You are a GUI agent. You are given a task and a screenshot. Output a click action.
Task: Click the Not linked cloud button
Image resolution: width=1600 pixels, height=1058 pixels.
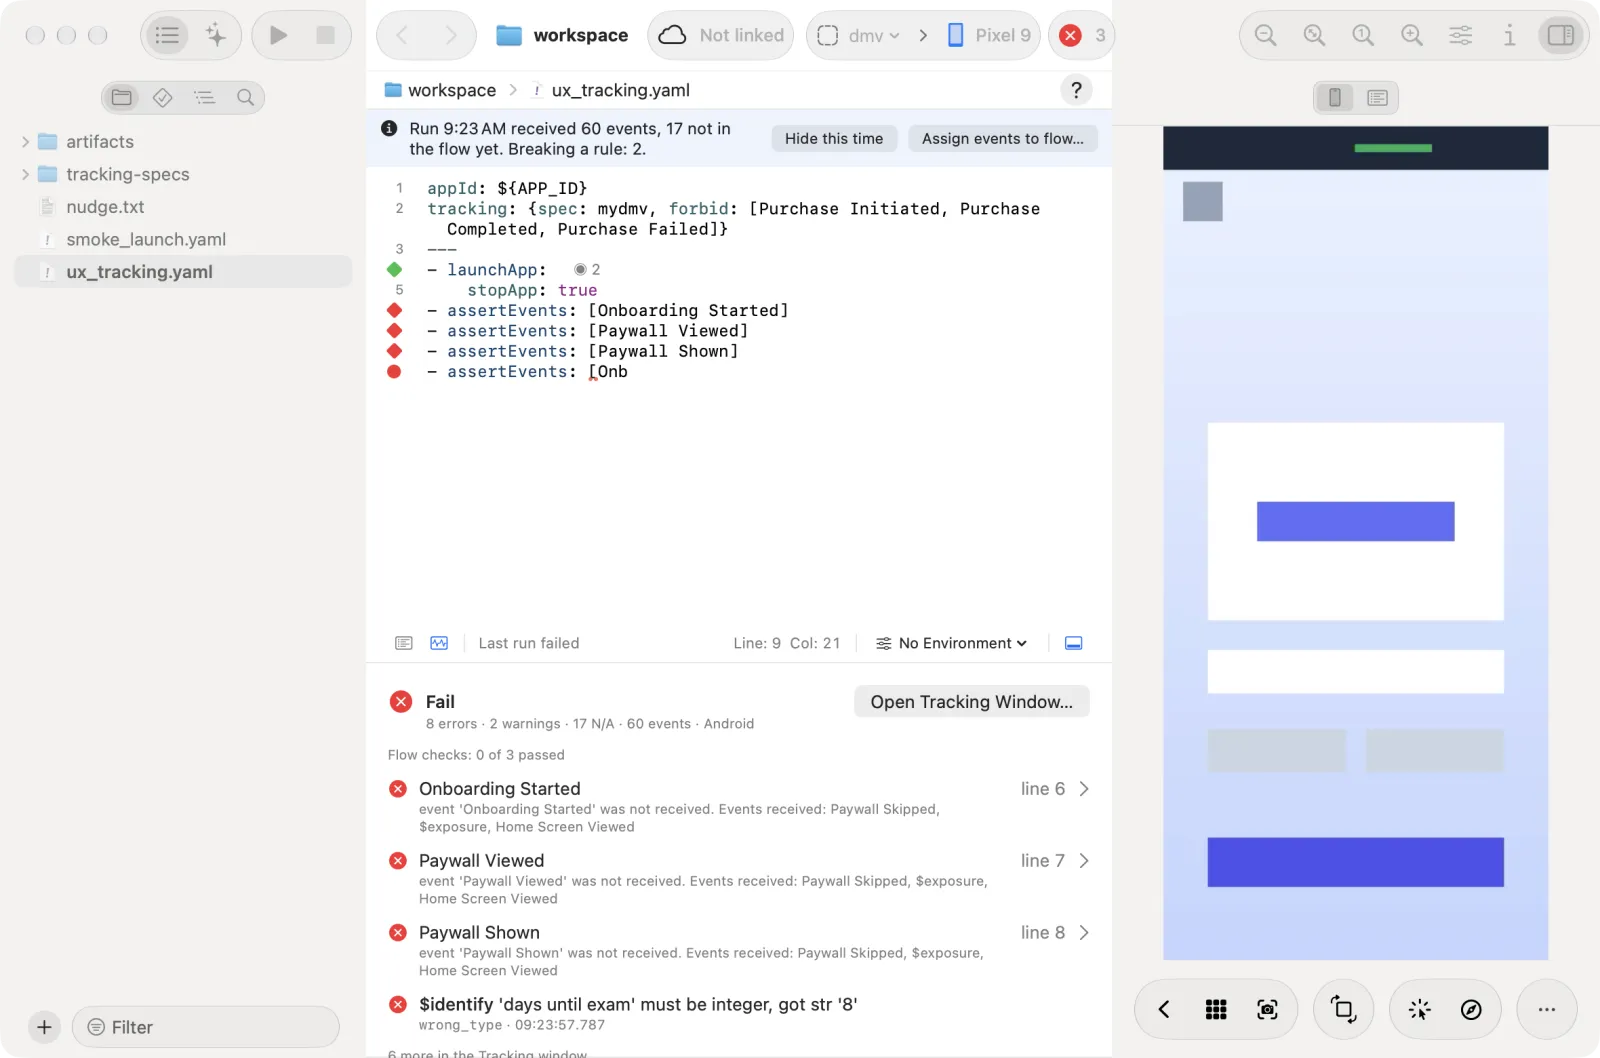click(x=720, y=35)
